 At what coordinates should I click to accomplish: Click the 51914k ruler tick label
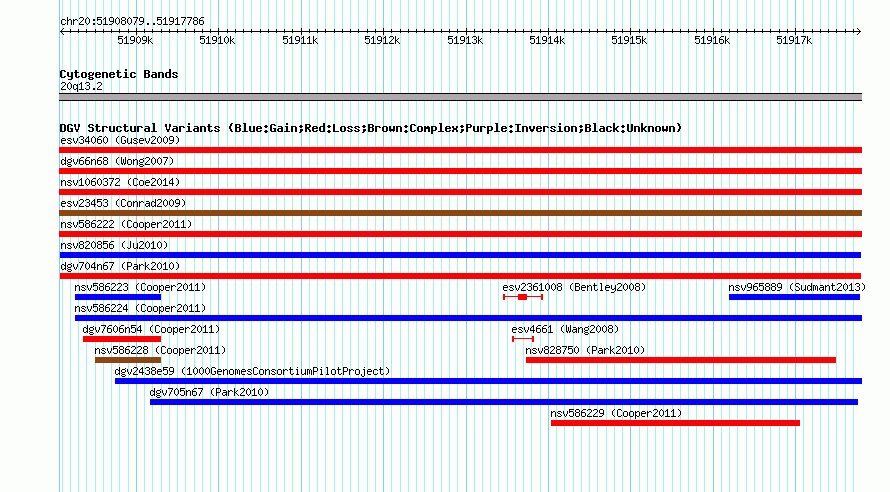tap(547, 40)
